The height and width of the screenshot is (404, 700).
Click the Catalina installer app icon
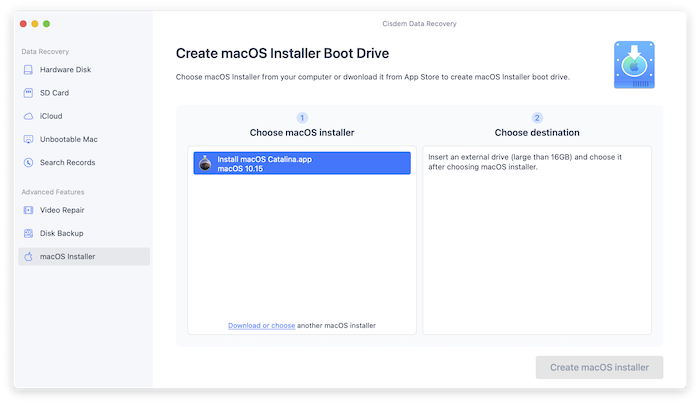(205, 164)
